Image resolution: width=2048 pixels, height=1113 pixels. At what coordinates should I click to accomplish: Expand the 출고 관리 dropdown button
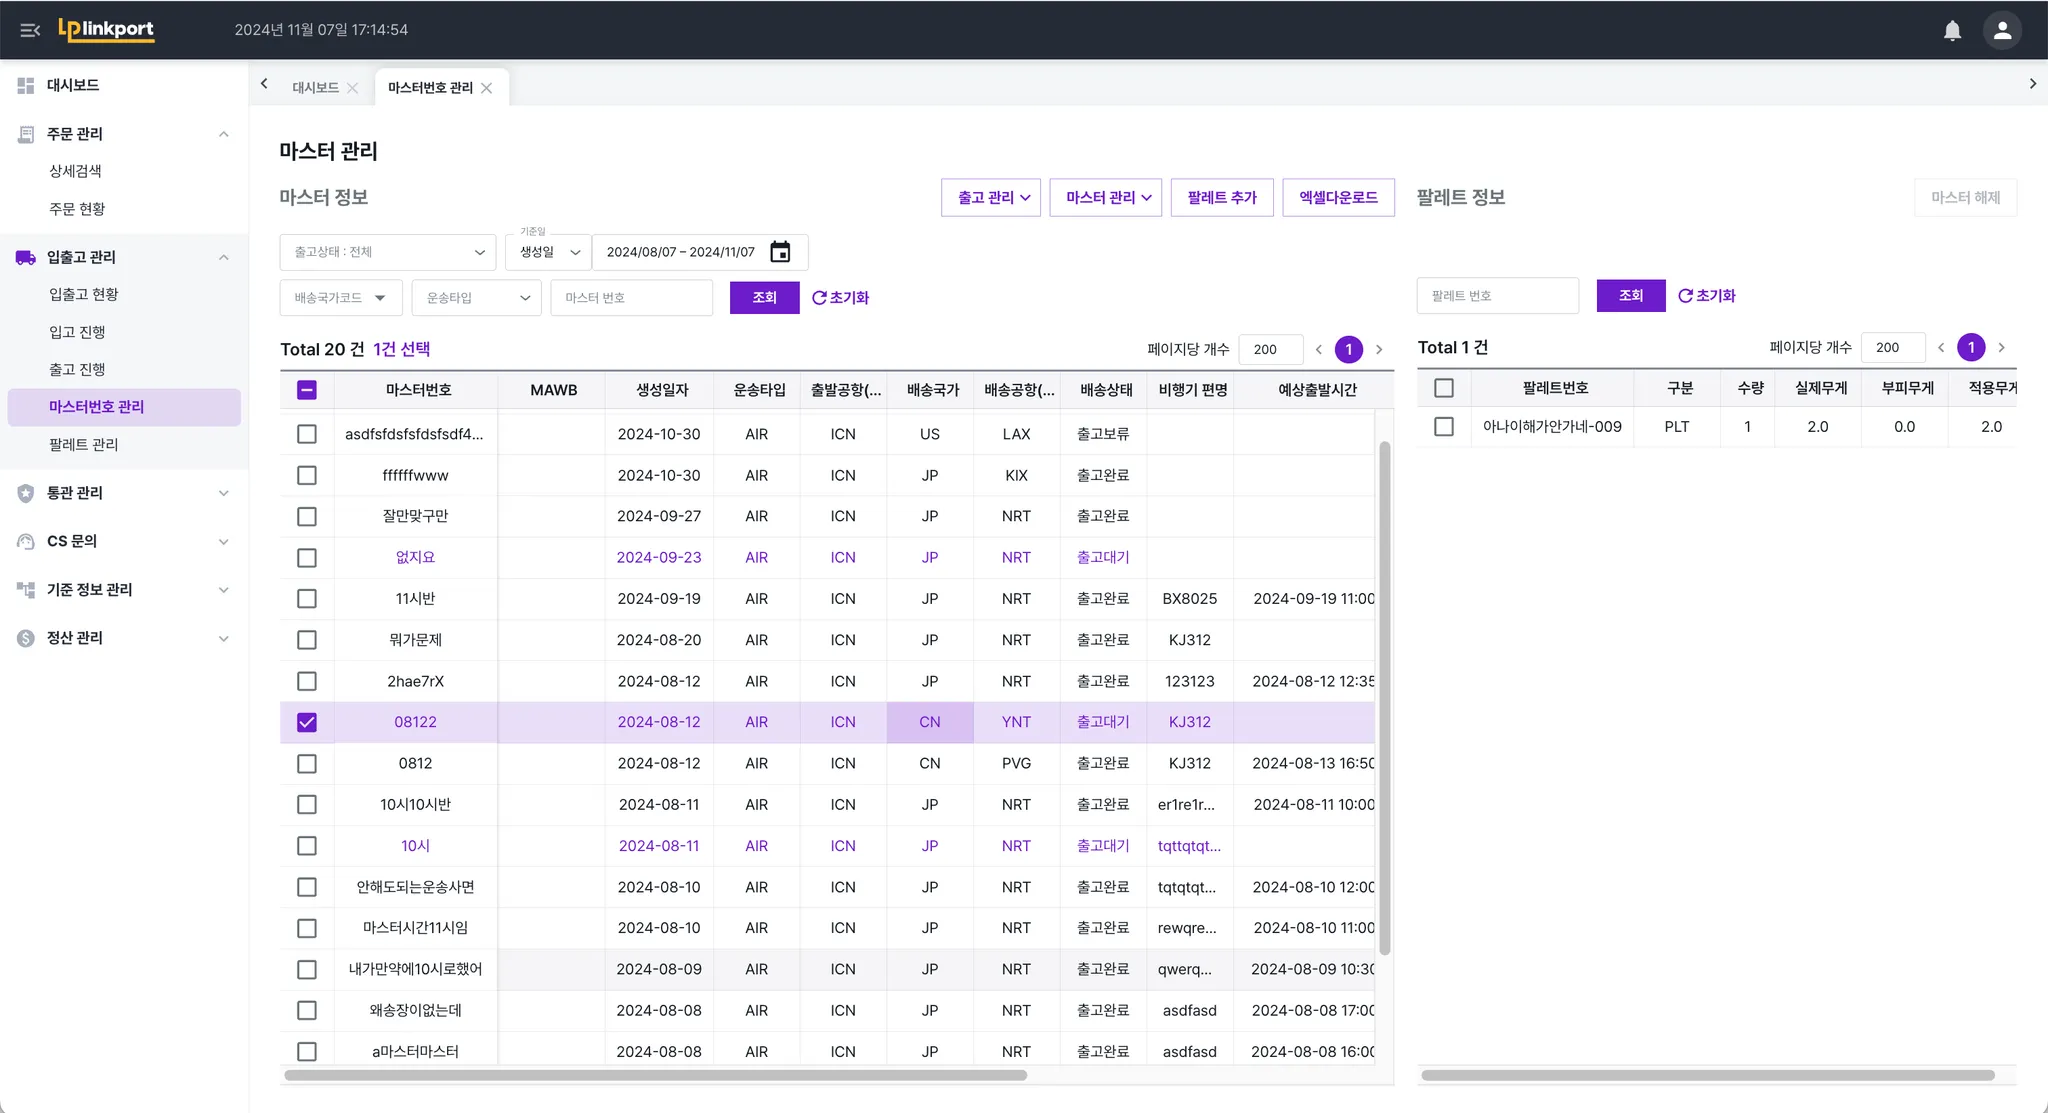[x=991, y=198]
